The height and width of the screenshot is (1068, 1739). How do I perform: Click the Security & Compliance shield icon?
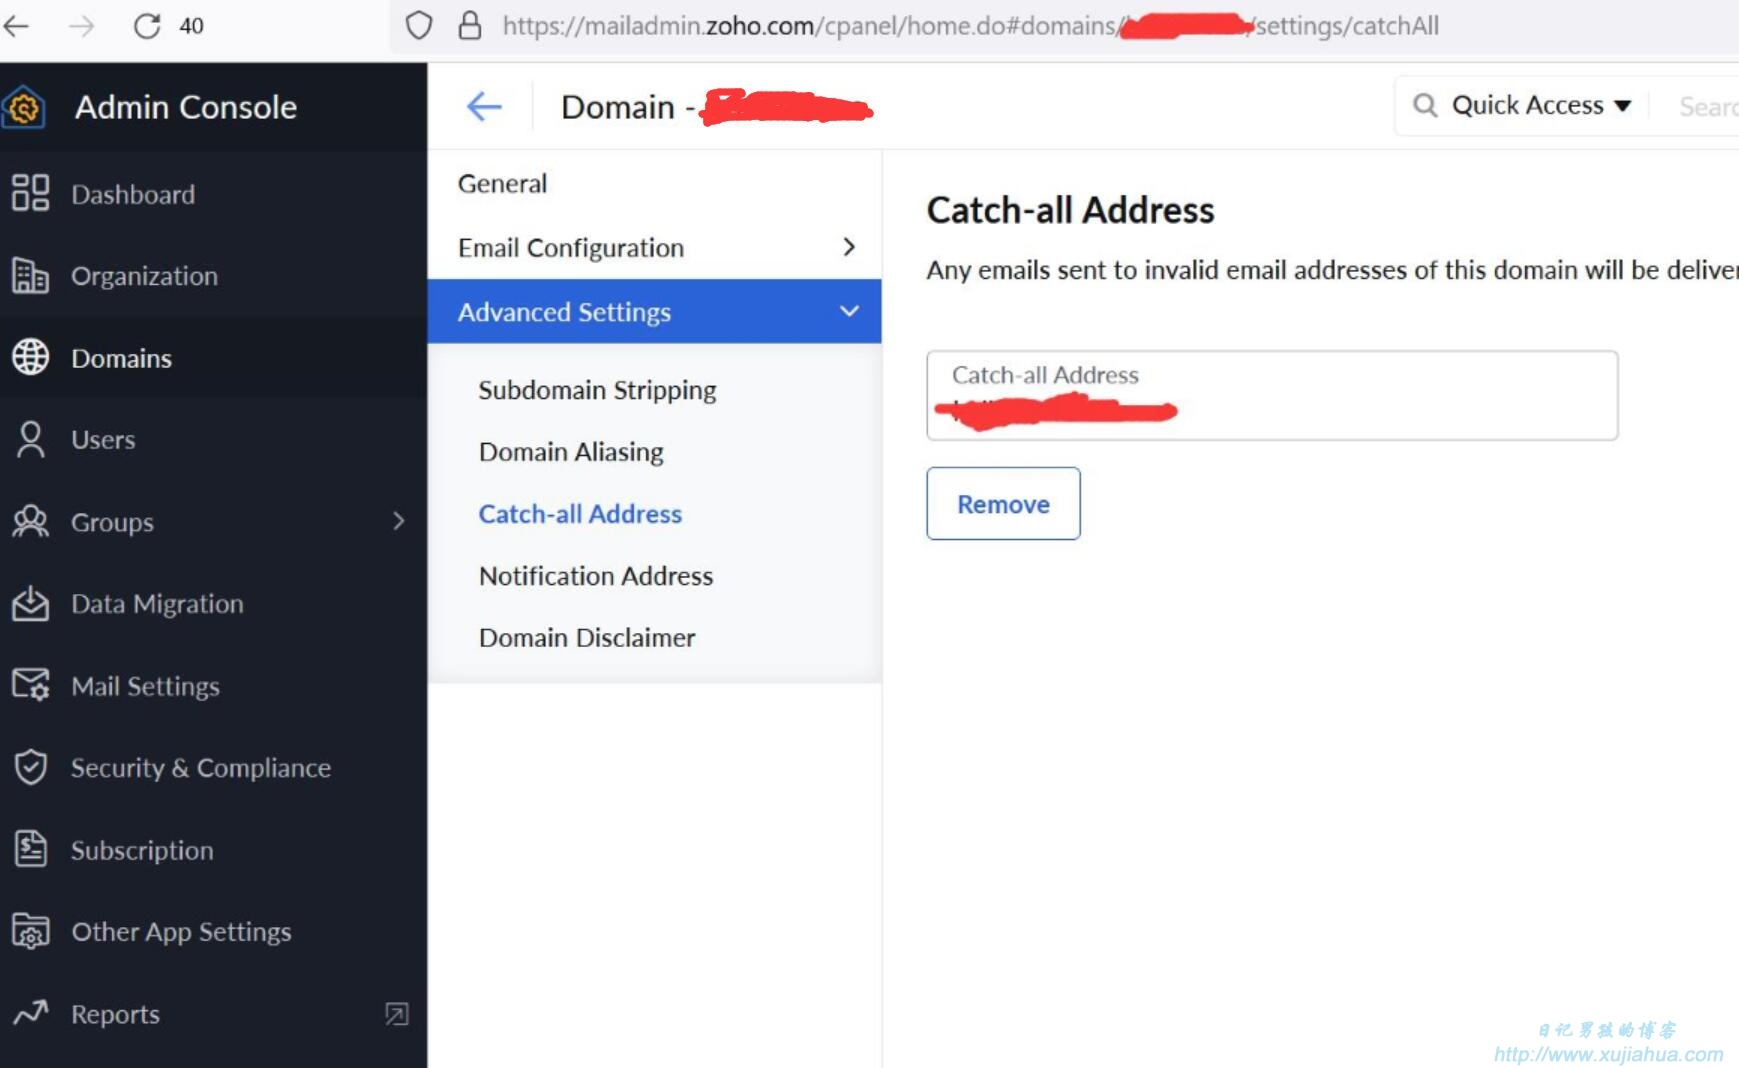tap(30, 767)
